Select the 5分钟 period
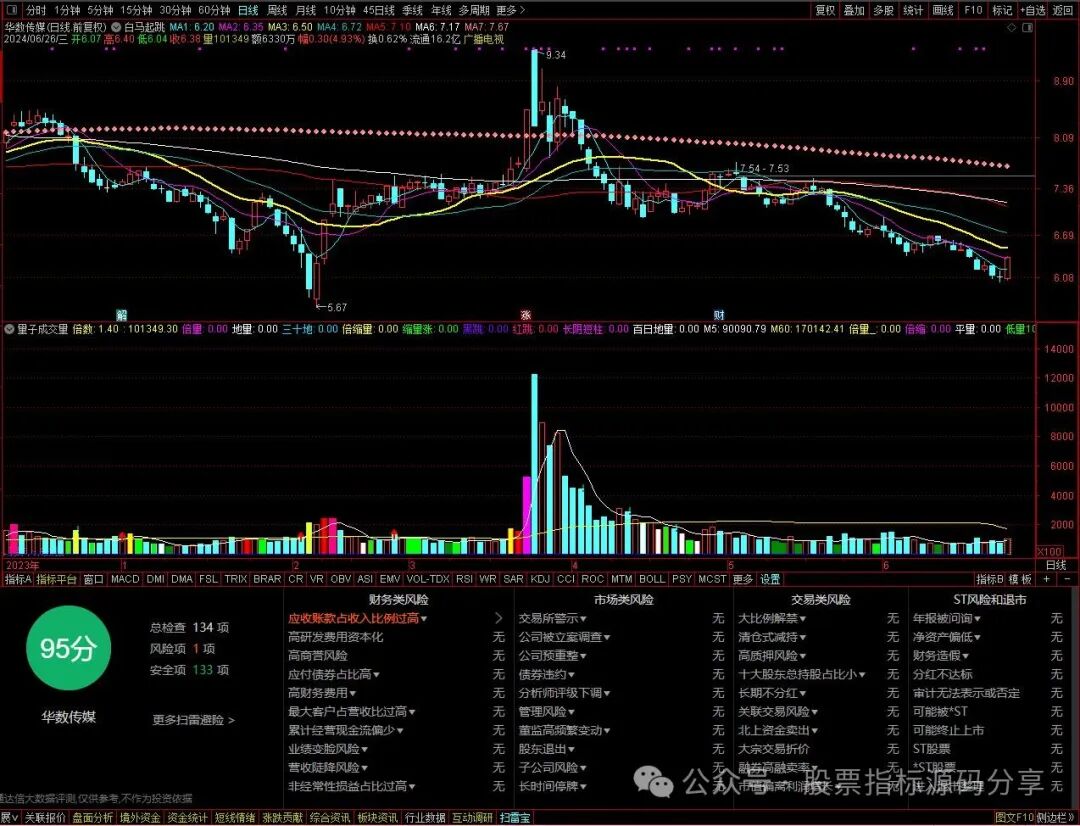 [100, 10]
